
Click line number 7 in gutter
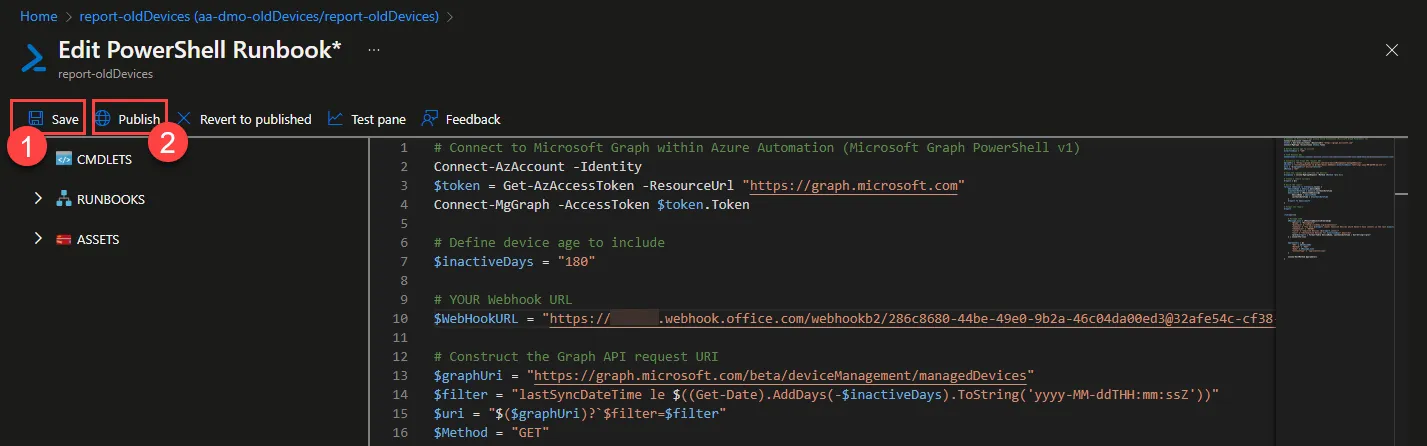pos(404,261)
